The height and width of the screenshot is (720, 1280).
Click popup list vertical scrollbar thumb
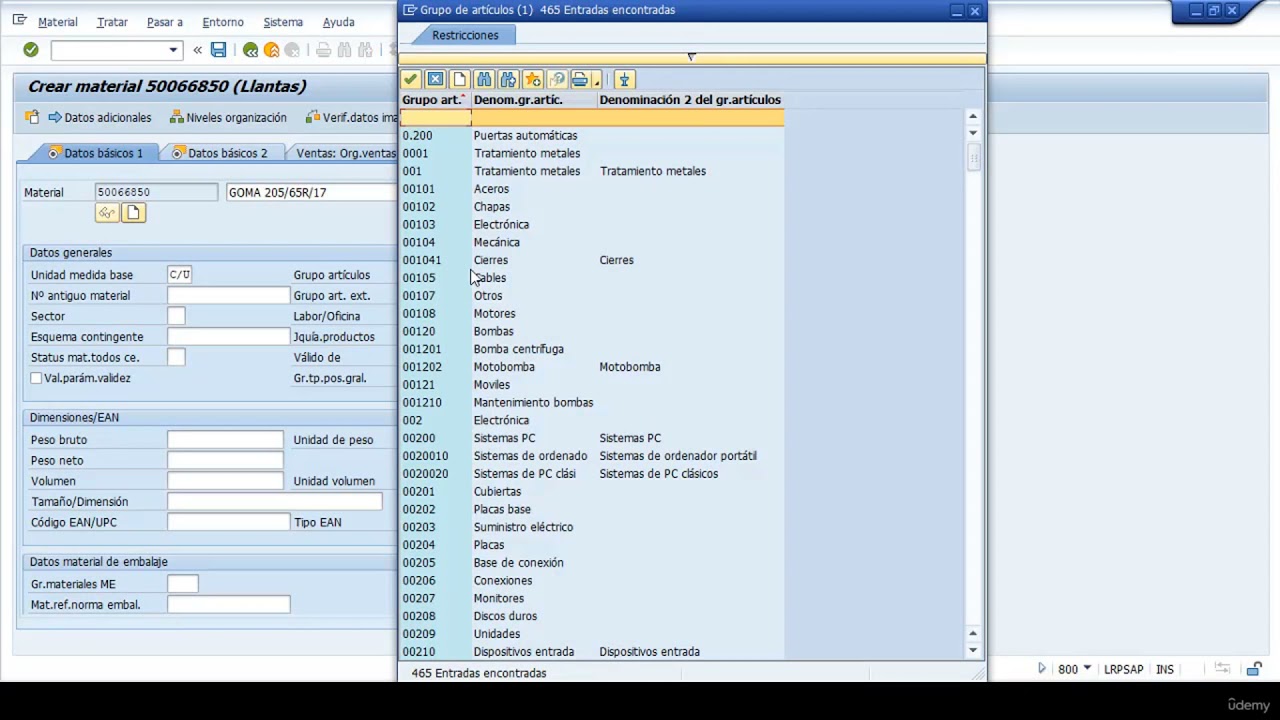(x=973, y=157)
